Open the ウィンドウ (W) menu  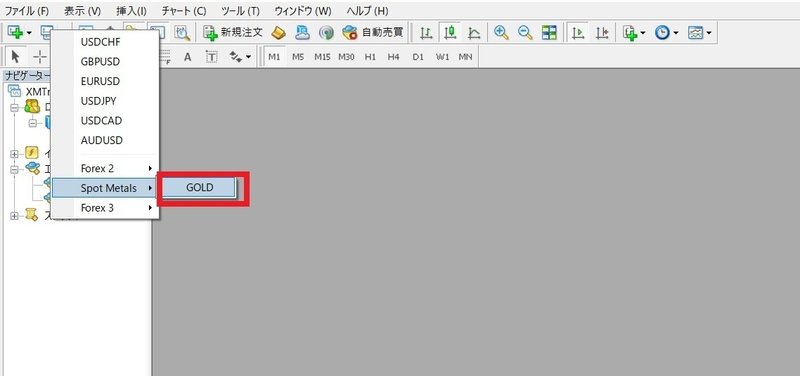(303, 11)
